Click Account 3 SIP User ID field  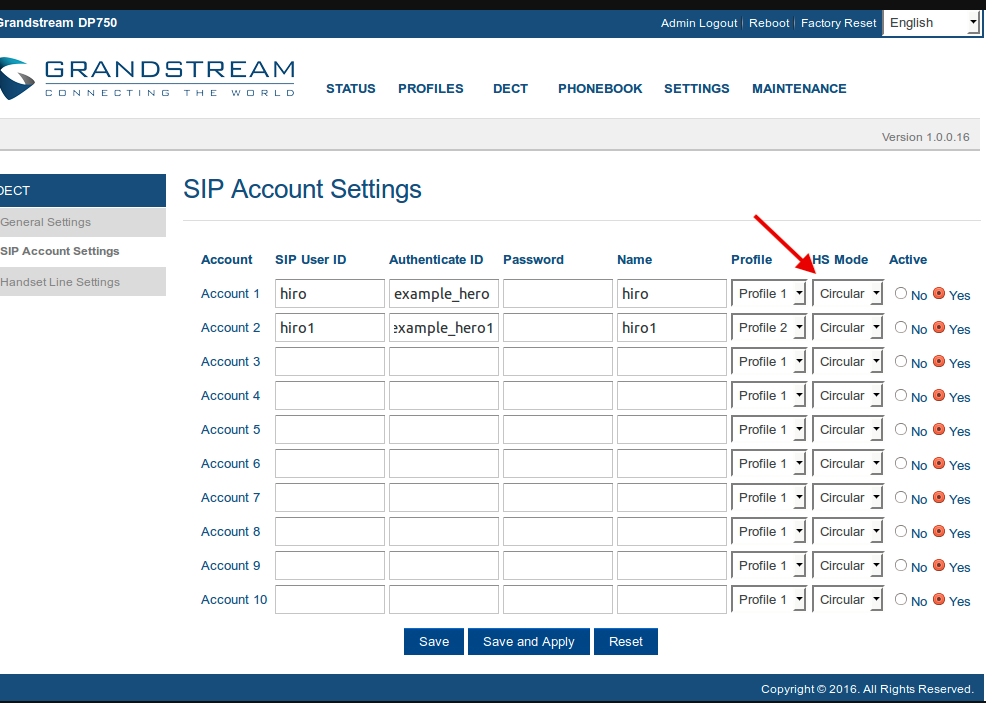(330, 362)
